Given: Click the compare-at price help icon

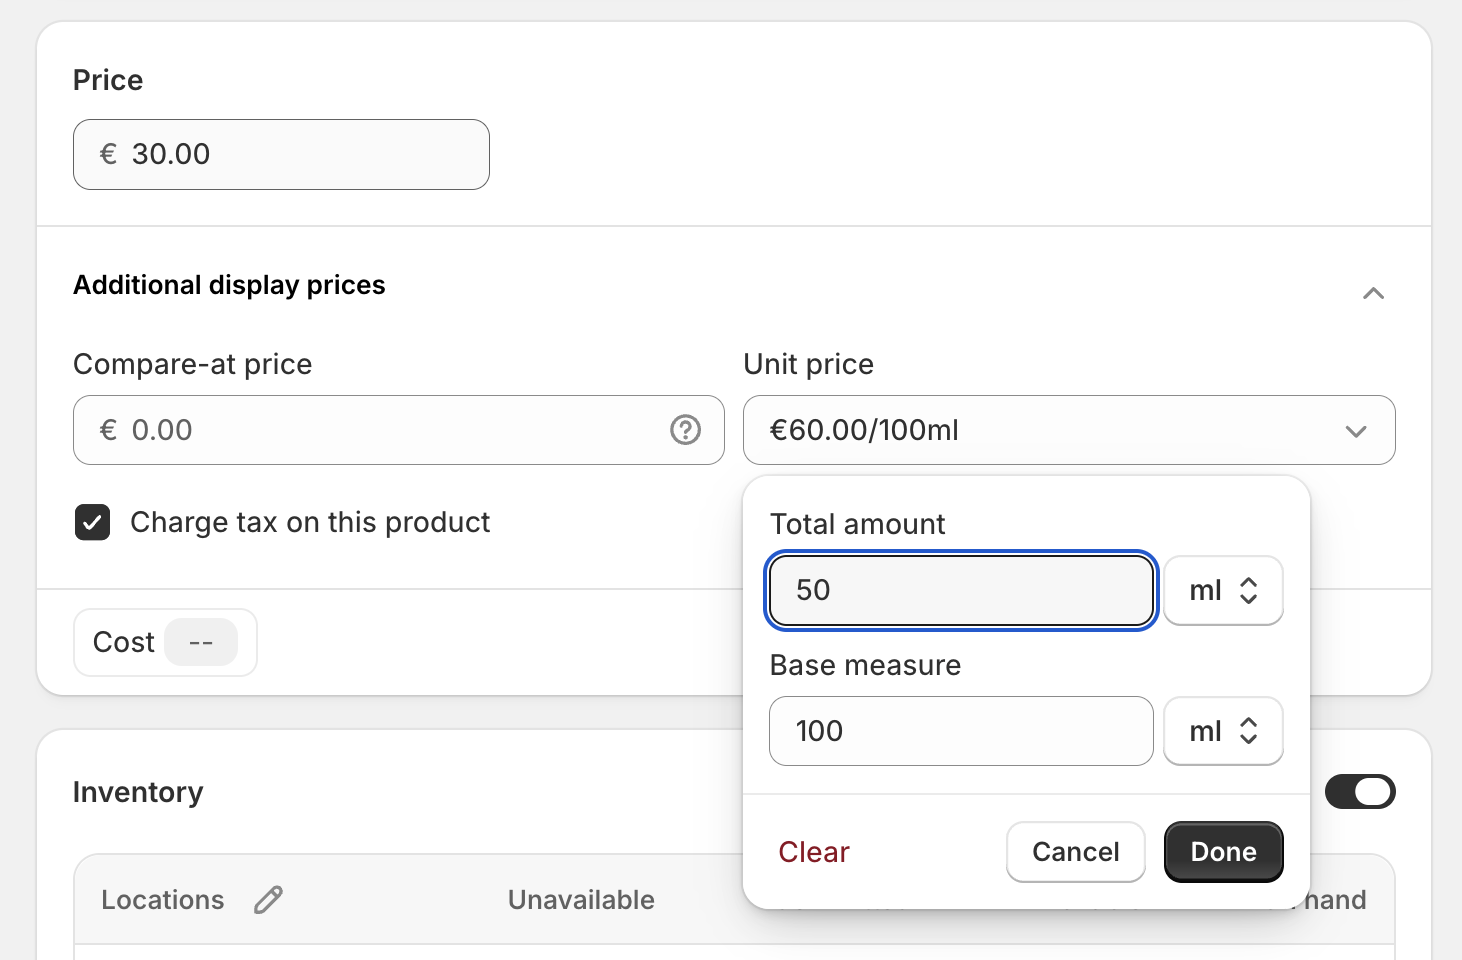Looking at the screenshot, I should (685, 430).
